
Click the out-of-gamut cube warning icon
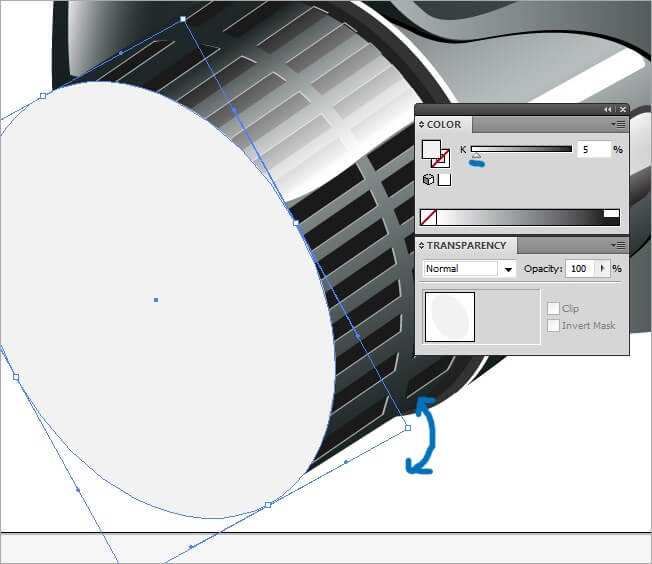[428, 180]
